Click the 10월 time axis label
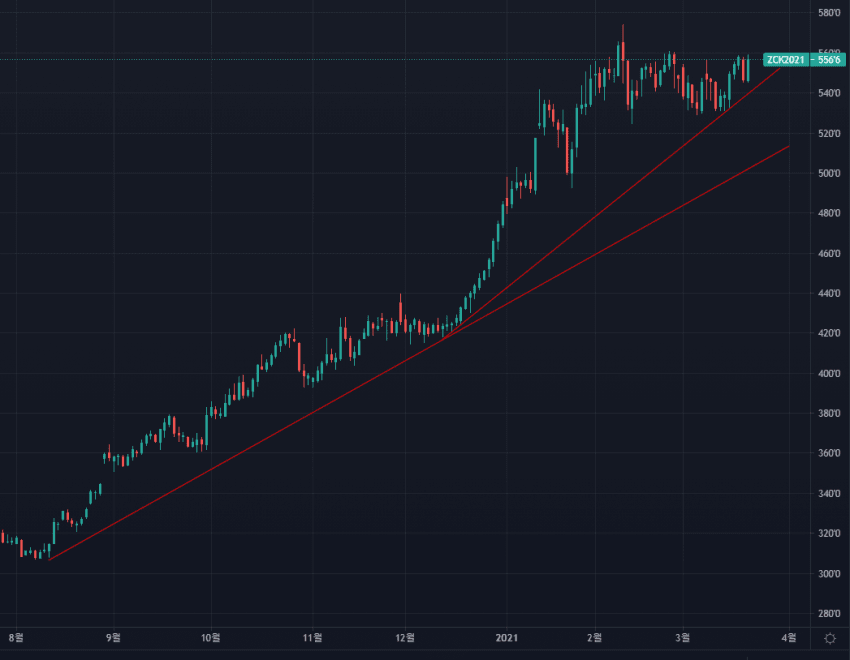850x660 pixels. pyautogui.click(x=210, y=638)
